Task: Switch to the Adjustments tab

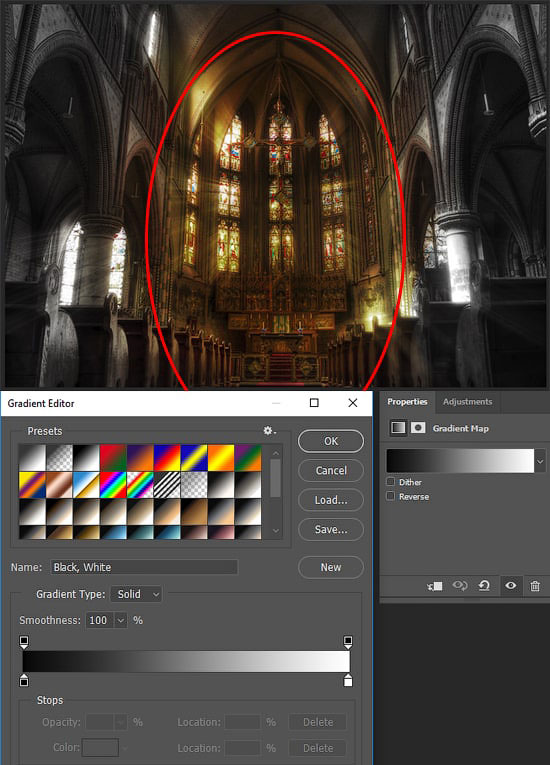Action: click(467, 402)
